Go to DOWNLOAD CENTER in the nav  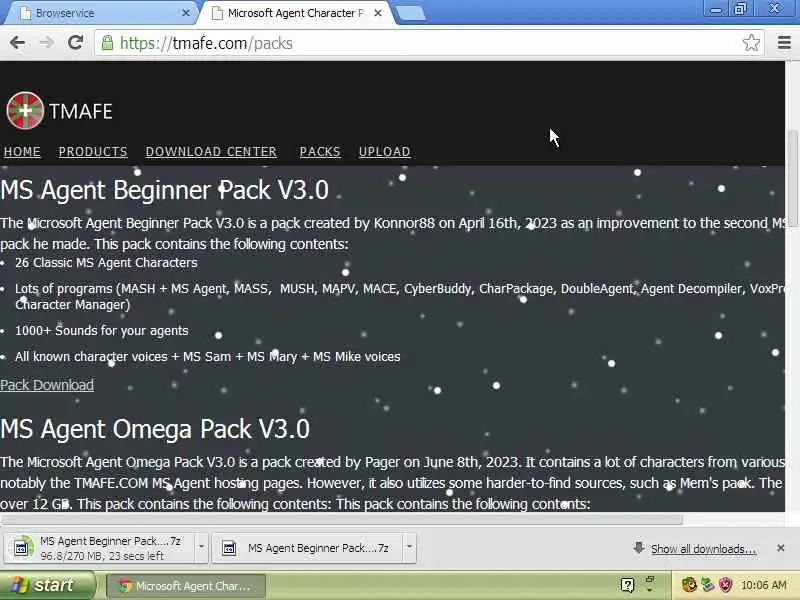[x=211, y=152]
